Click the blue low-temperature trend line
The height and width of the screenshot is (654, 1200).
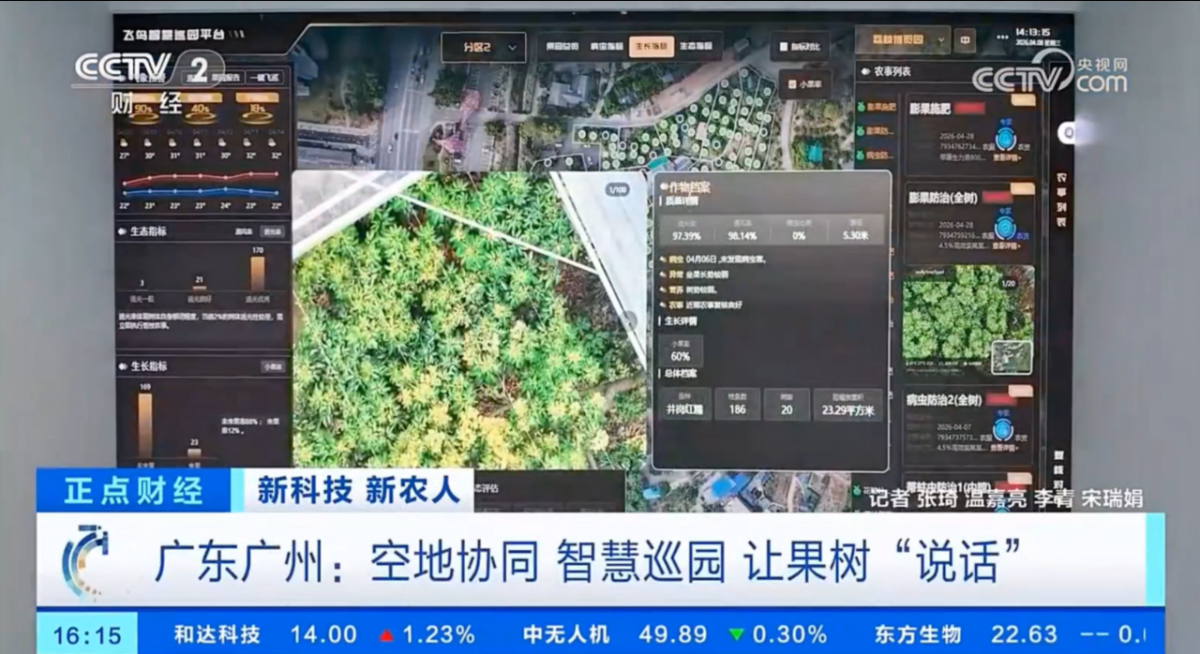[200, 191]
